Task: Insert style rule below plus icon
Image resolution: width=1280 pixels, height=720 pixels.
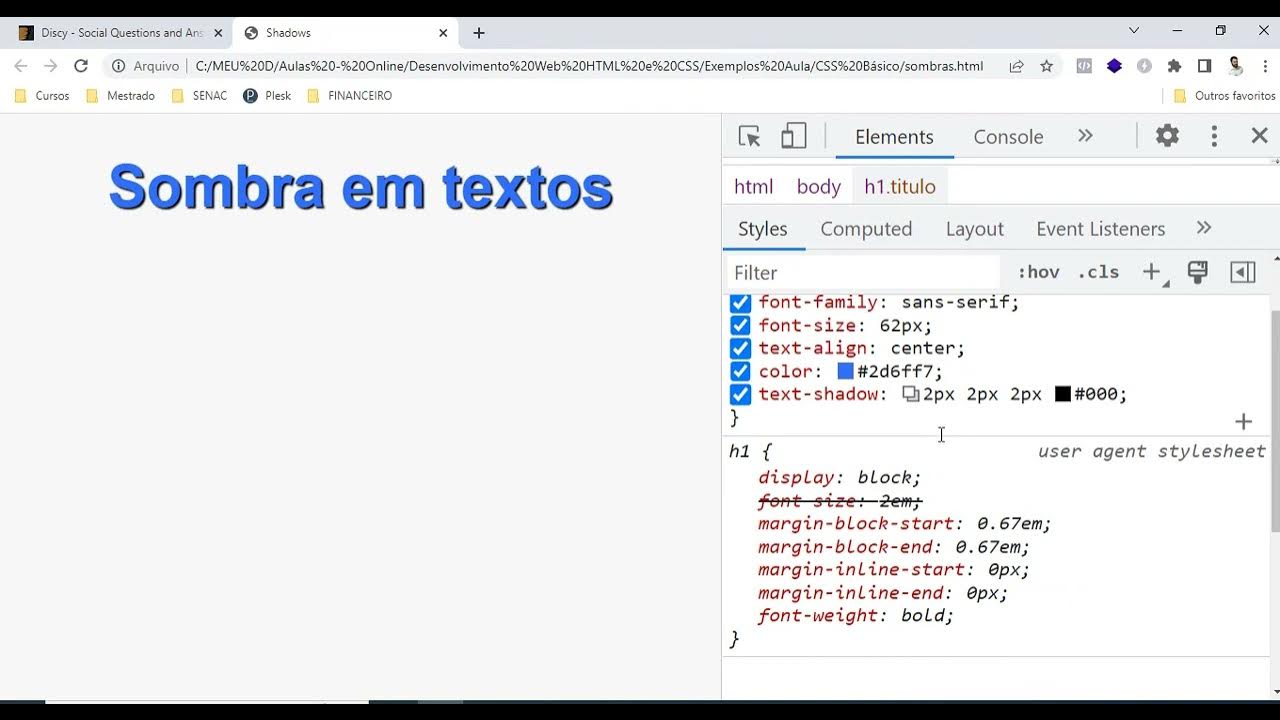Action: pyautogui.click(x=1244, y=422)
